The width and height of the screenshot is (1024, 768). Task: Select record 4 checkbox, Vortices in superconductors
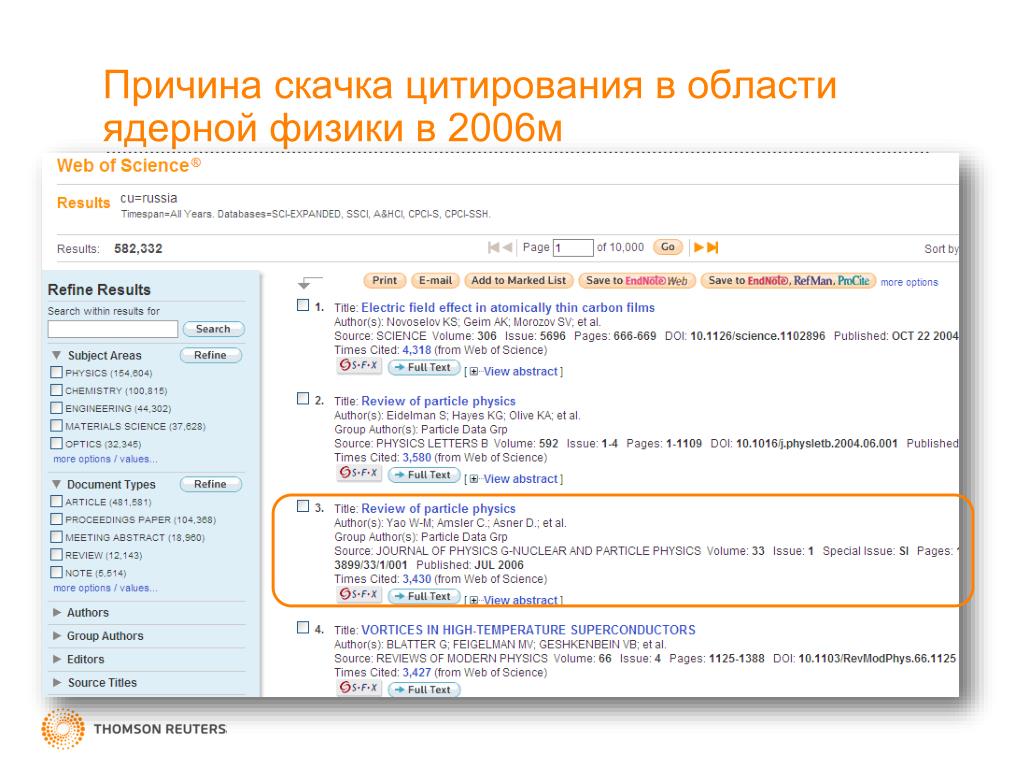click(x=303, y=628)
